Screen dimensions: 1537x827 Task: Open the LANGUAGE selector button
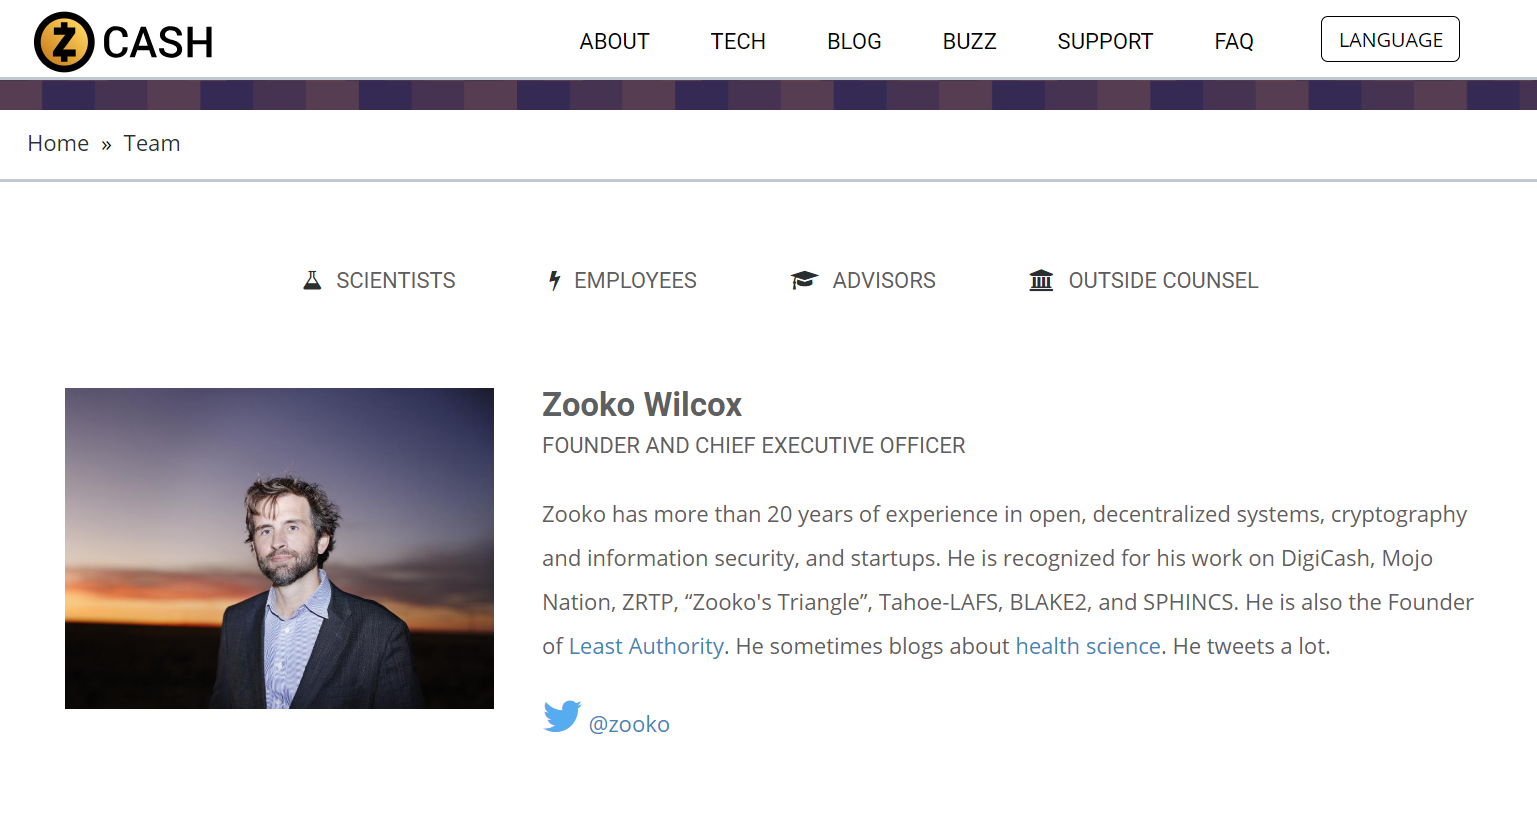1390,40
